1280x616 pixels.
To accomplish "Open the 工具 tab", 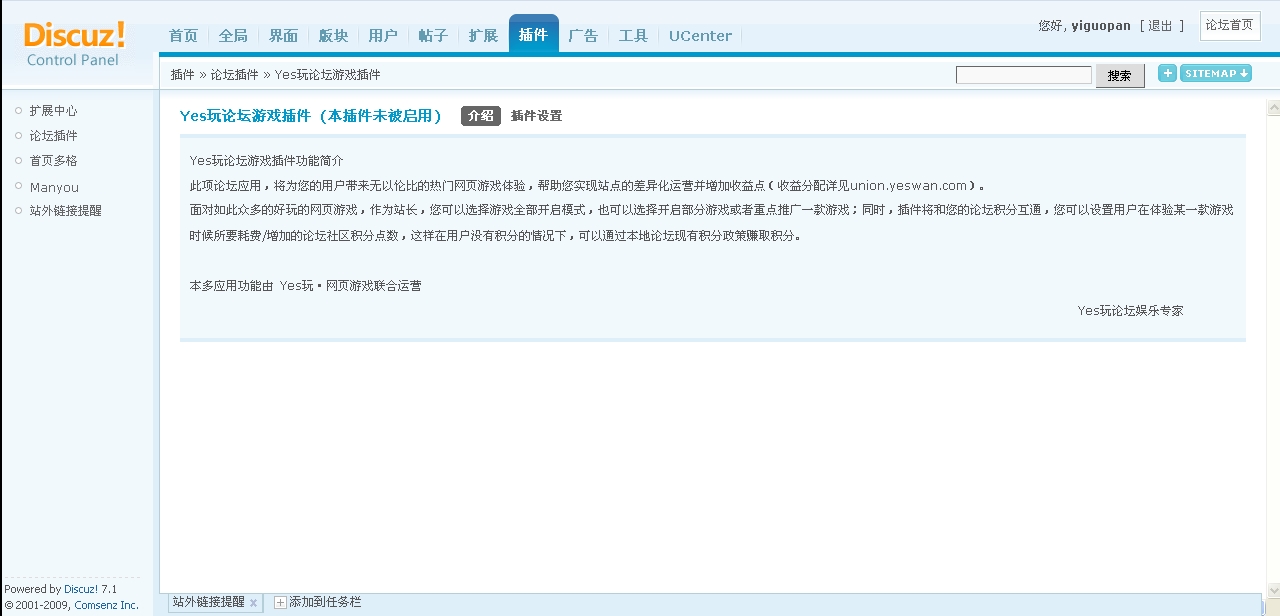I will [633, 35].
